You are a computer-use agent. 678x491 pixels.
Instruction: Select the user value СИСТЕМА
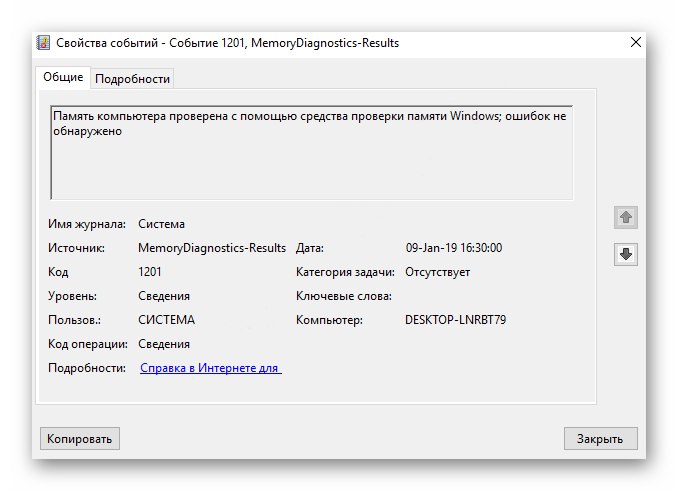pos(166,320)
